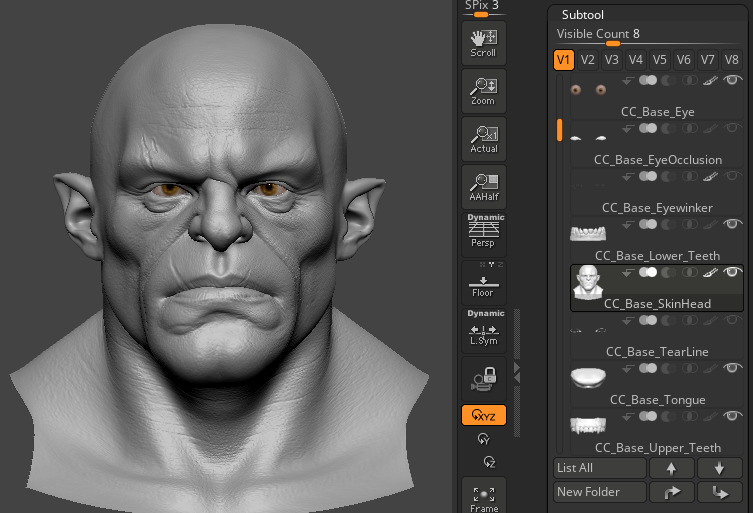Disable XYZ free rotation mode

pyautogui.click(x=484, y=415)
